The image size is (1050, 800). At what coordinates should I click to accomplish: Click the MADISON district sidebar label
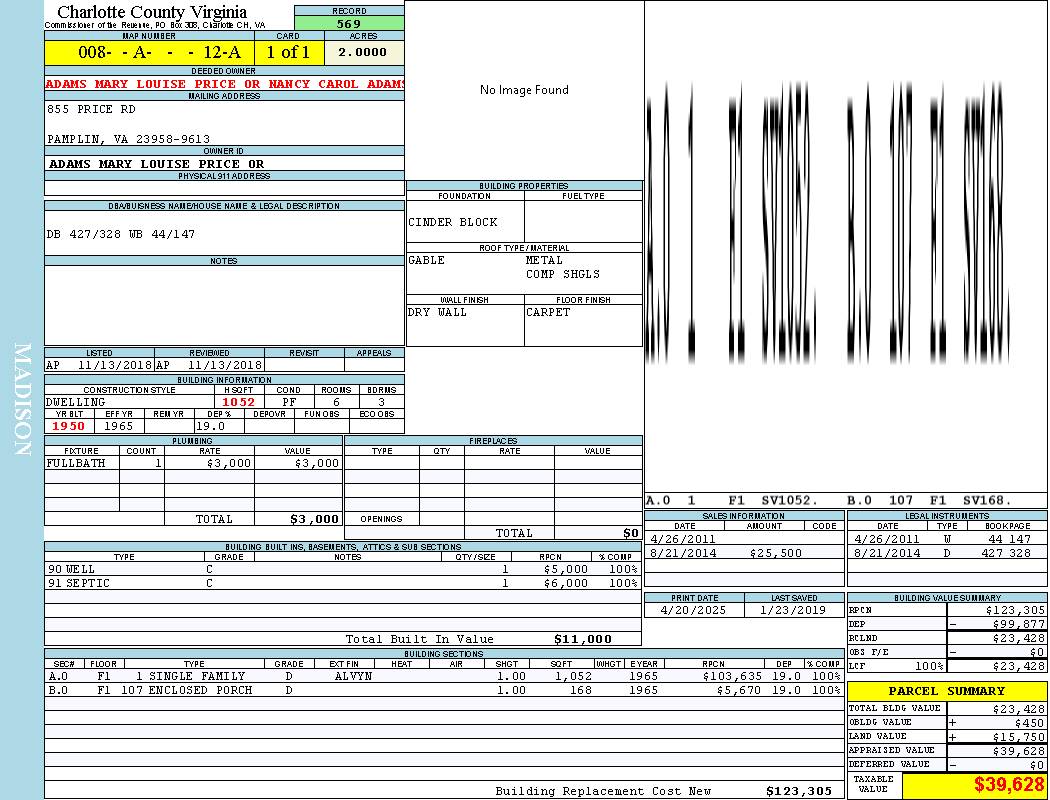point(22,400)
